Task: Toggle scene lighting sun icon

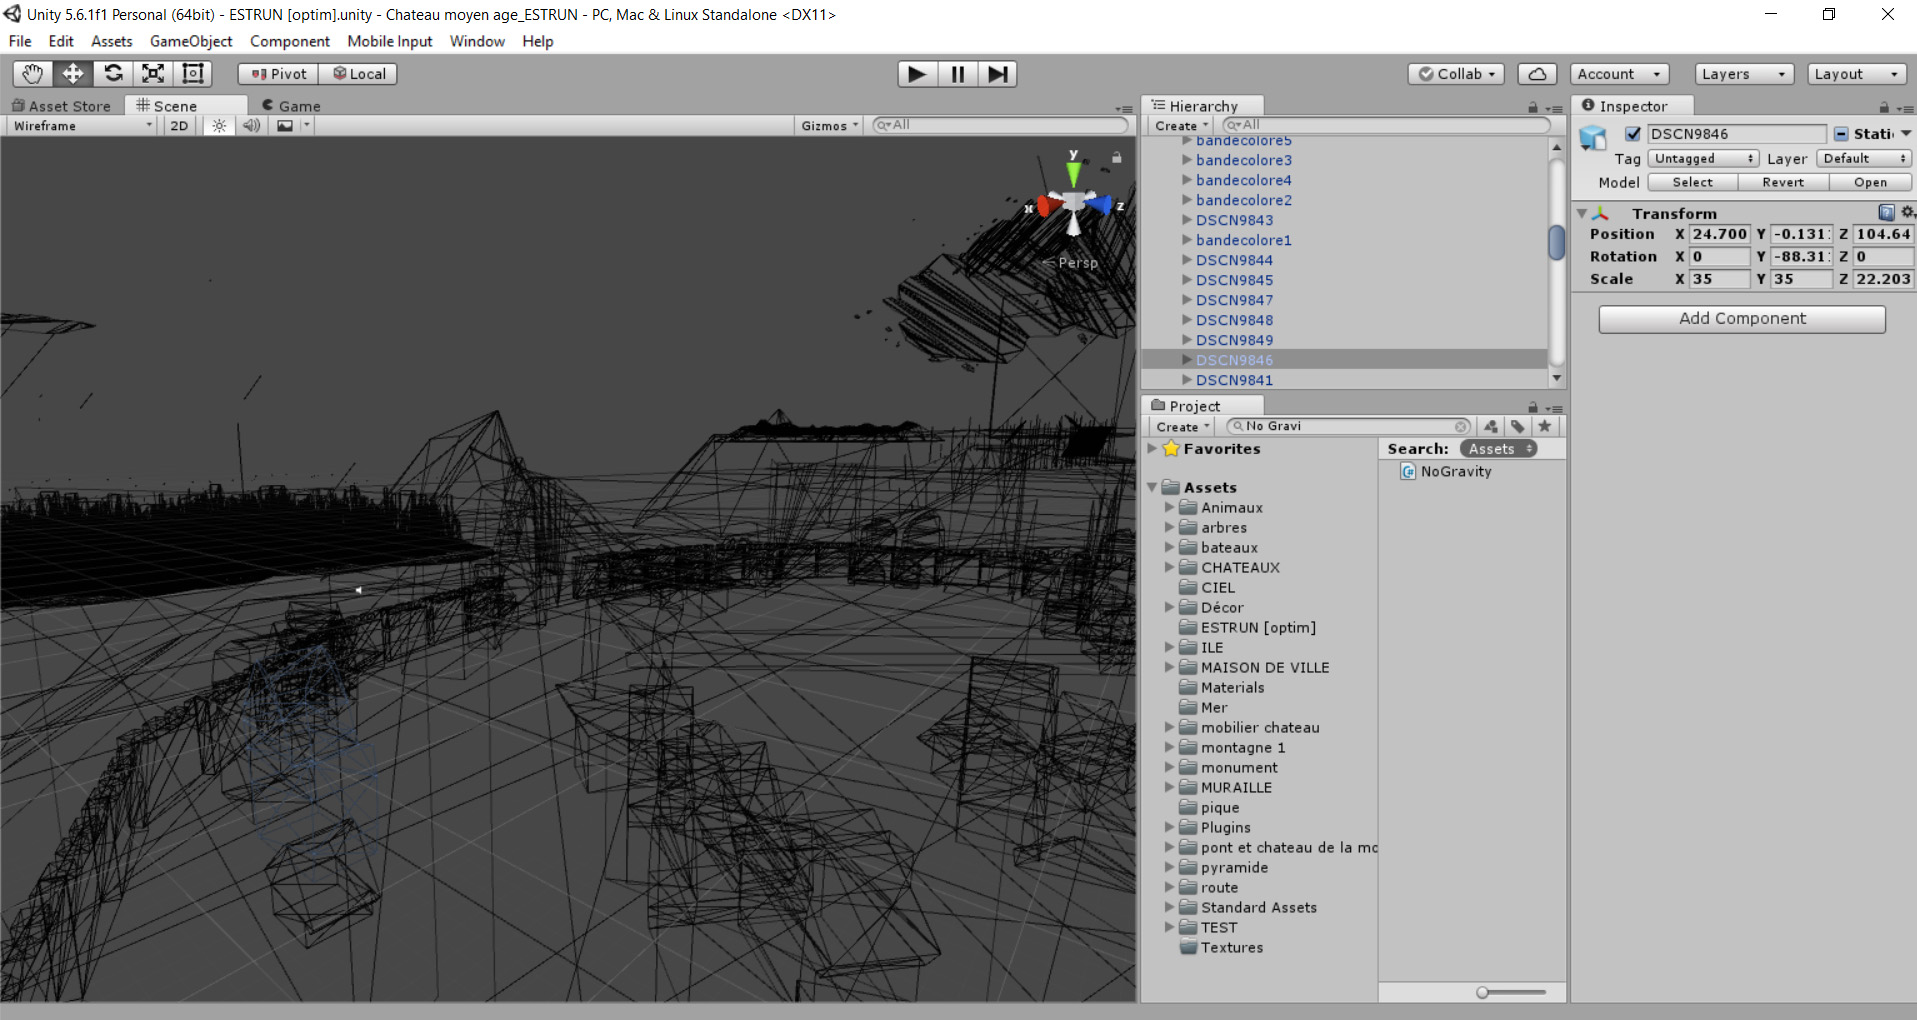Action: pyautogui.click(x=219, y=126)
